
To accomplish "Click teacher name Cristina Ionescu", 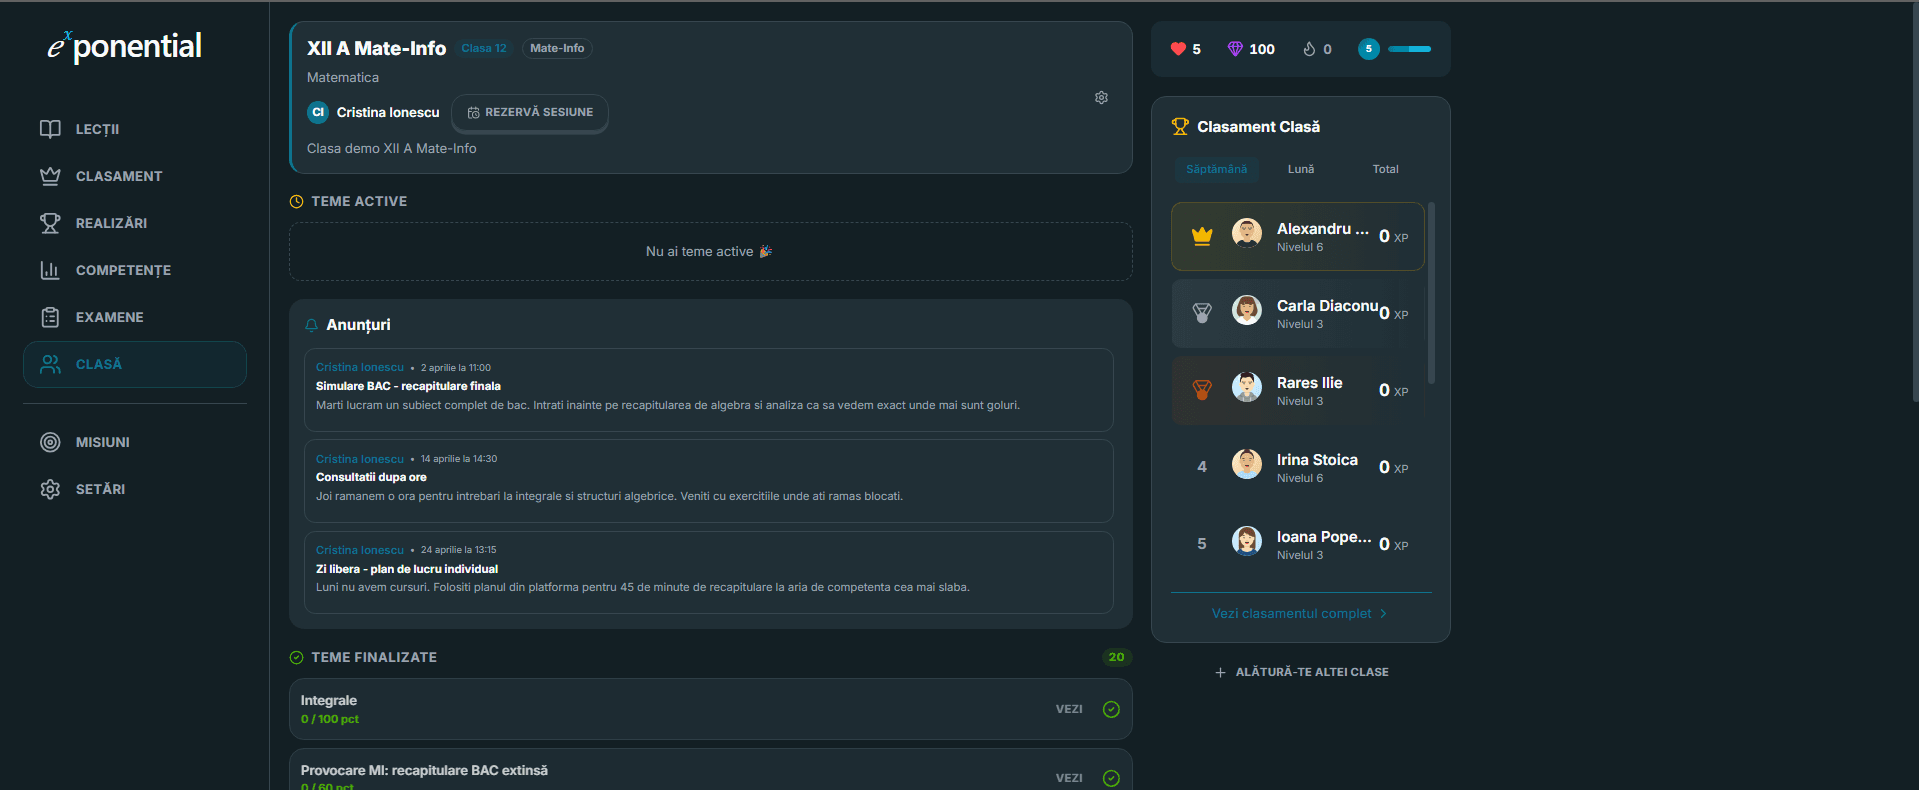I will (x=388, y=112).
